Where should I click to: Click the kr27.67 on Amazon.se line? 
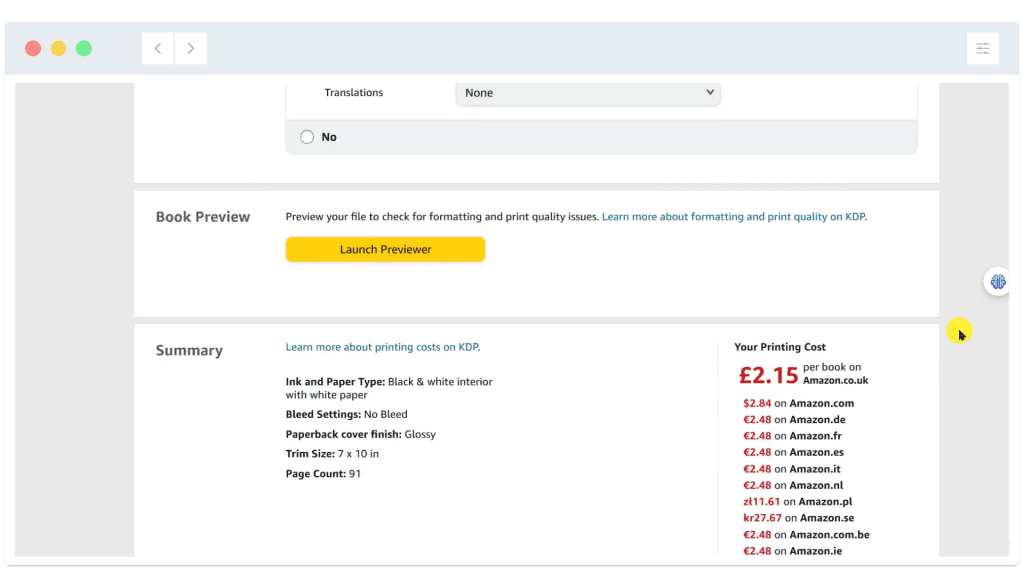tap(798, 518)
